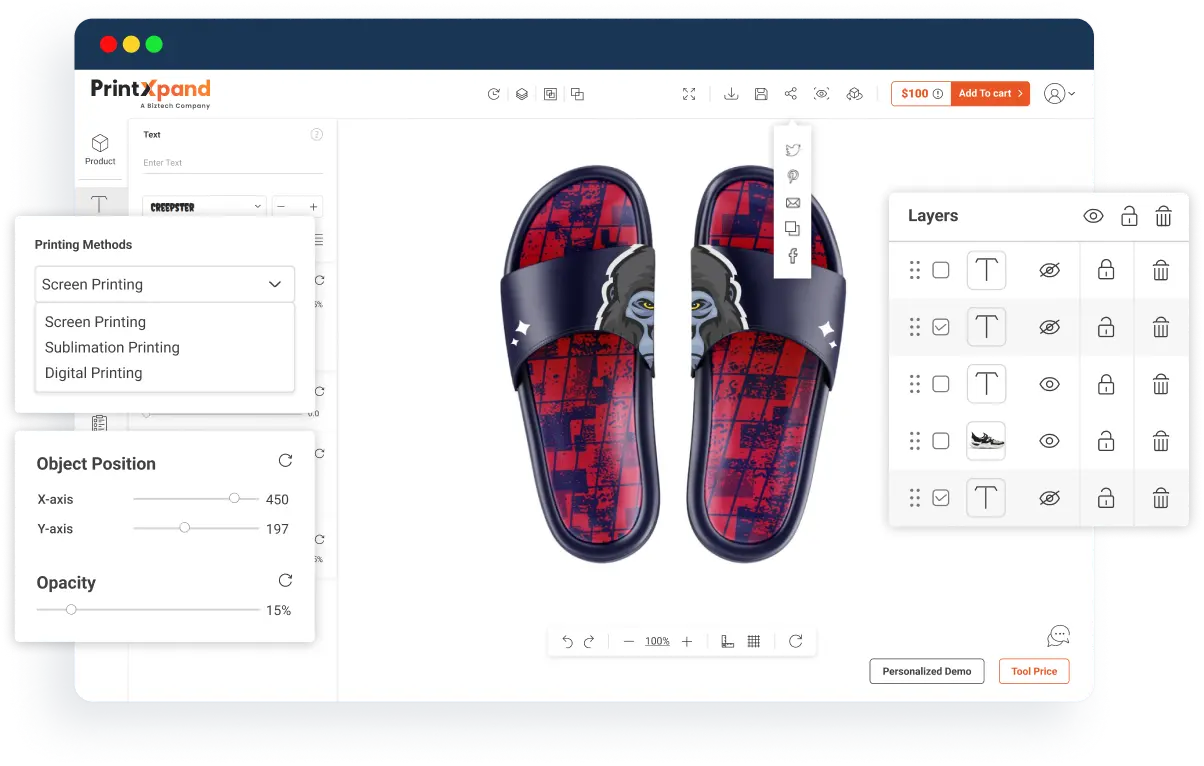Open the preview eye icon in top toolbar
Screen dimensions: 1204x766
[822, 94]
